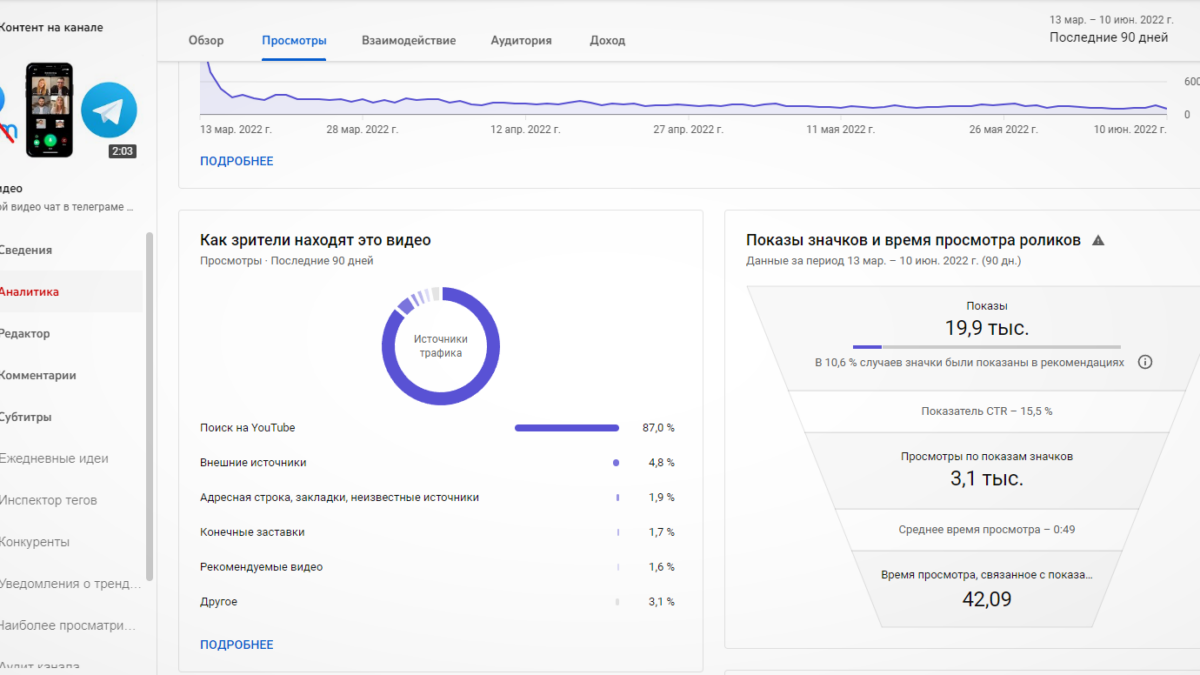Click the warning triangle beside Показы значков title
The width and height of the screenshot is (1200, 675).
pyautogui.click(x=1098, y=240)
